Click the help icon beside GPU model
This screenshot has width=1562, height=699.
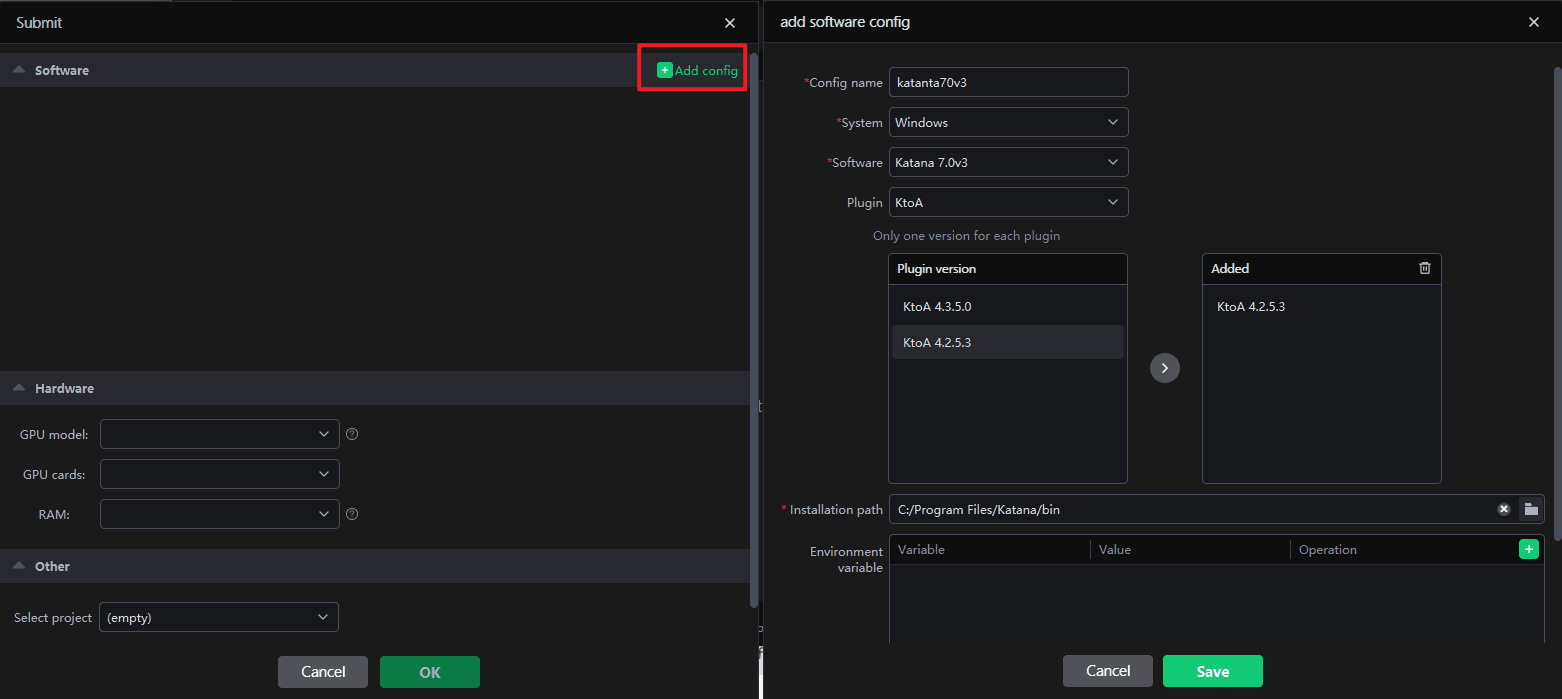pos(352,434)
